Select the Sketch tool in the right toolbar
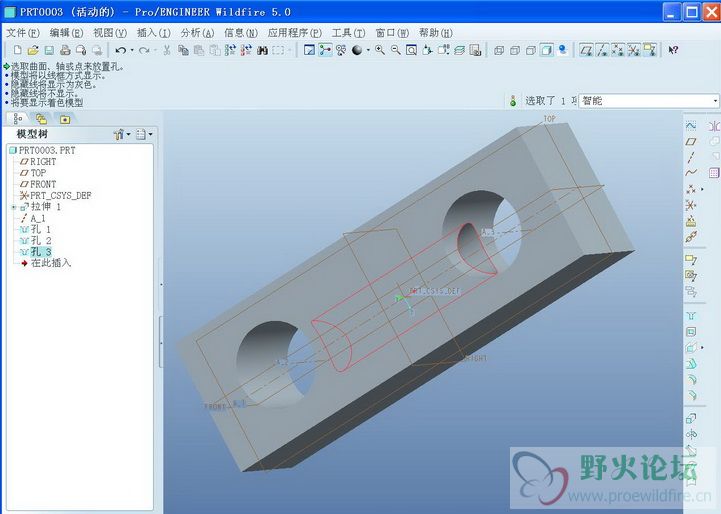This screenshot has height=514, width=721. 691,126
